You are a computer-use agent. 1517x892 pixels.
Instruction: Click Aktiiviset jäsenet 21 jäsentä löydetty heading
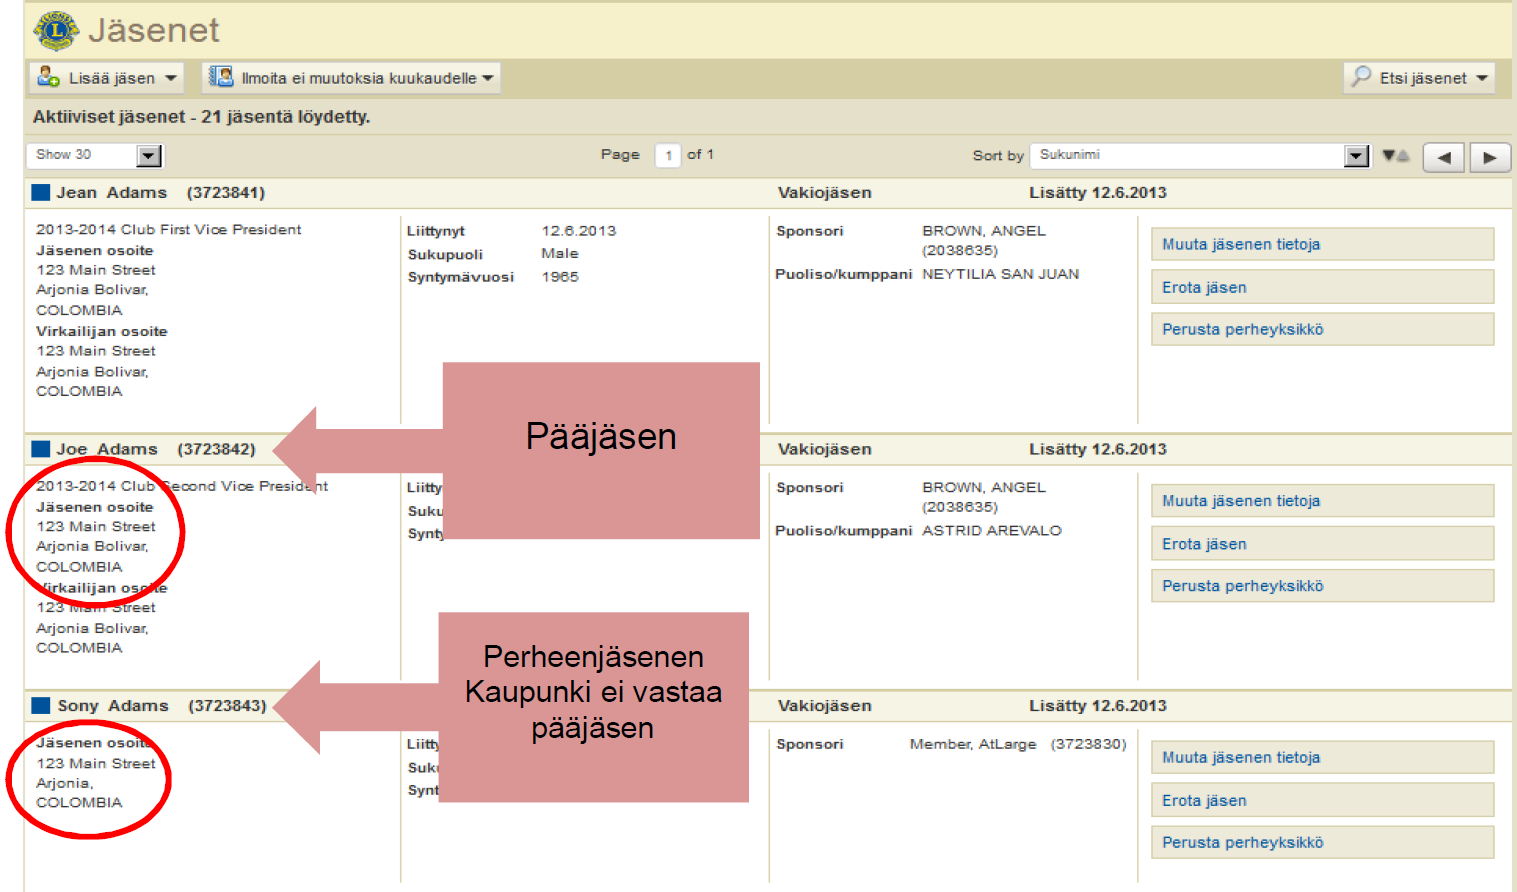click(x=201, y=117)
